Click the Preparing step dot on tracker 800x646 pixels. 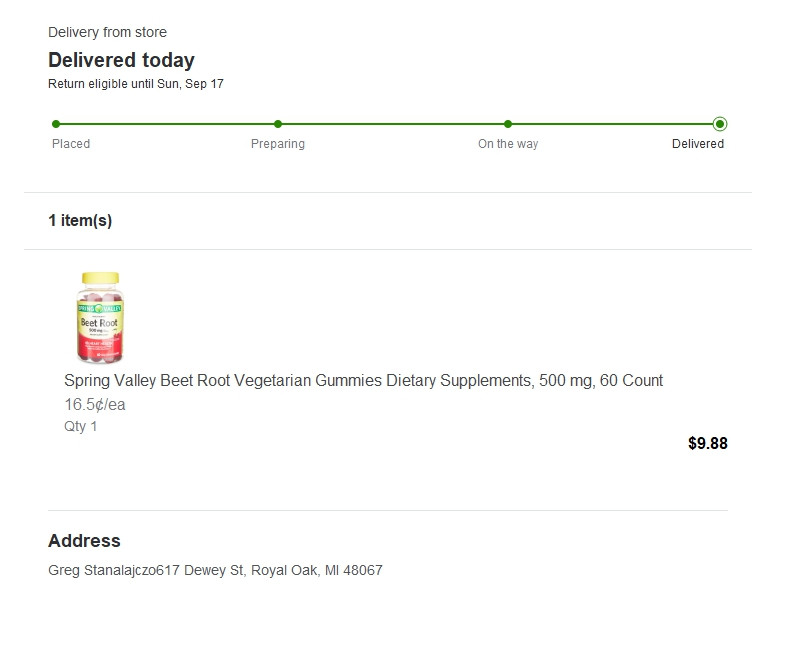point(278,124)
